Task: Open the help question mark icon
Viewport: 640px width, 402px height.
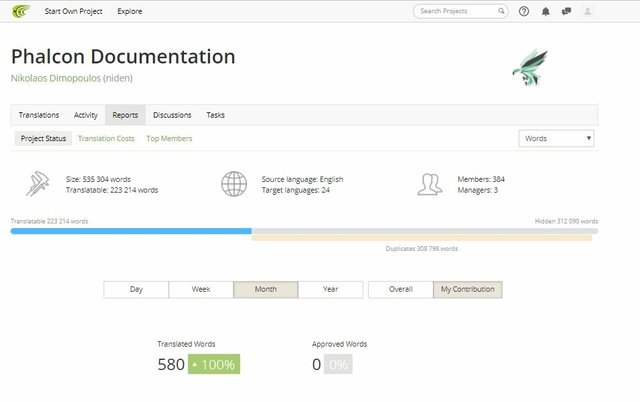Action: pos(524,11)
